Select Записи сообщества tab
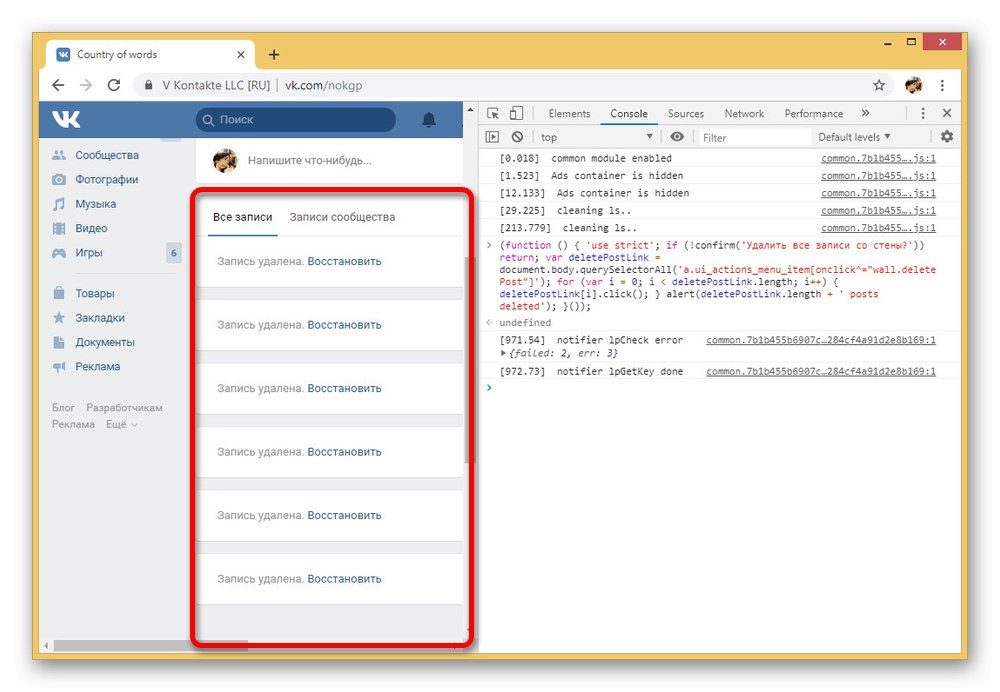 pyautogui.click(x=342, y=217)
